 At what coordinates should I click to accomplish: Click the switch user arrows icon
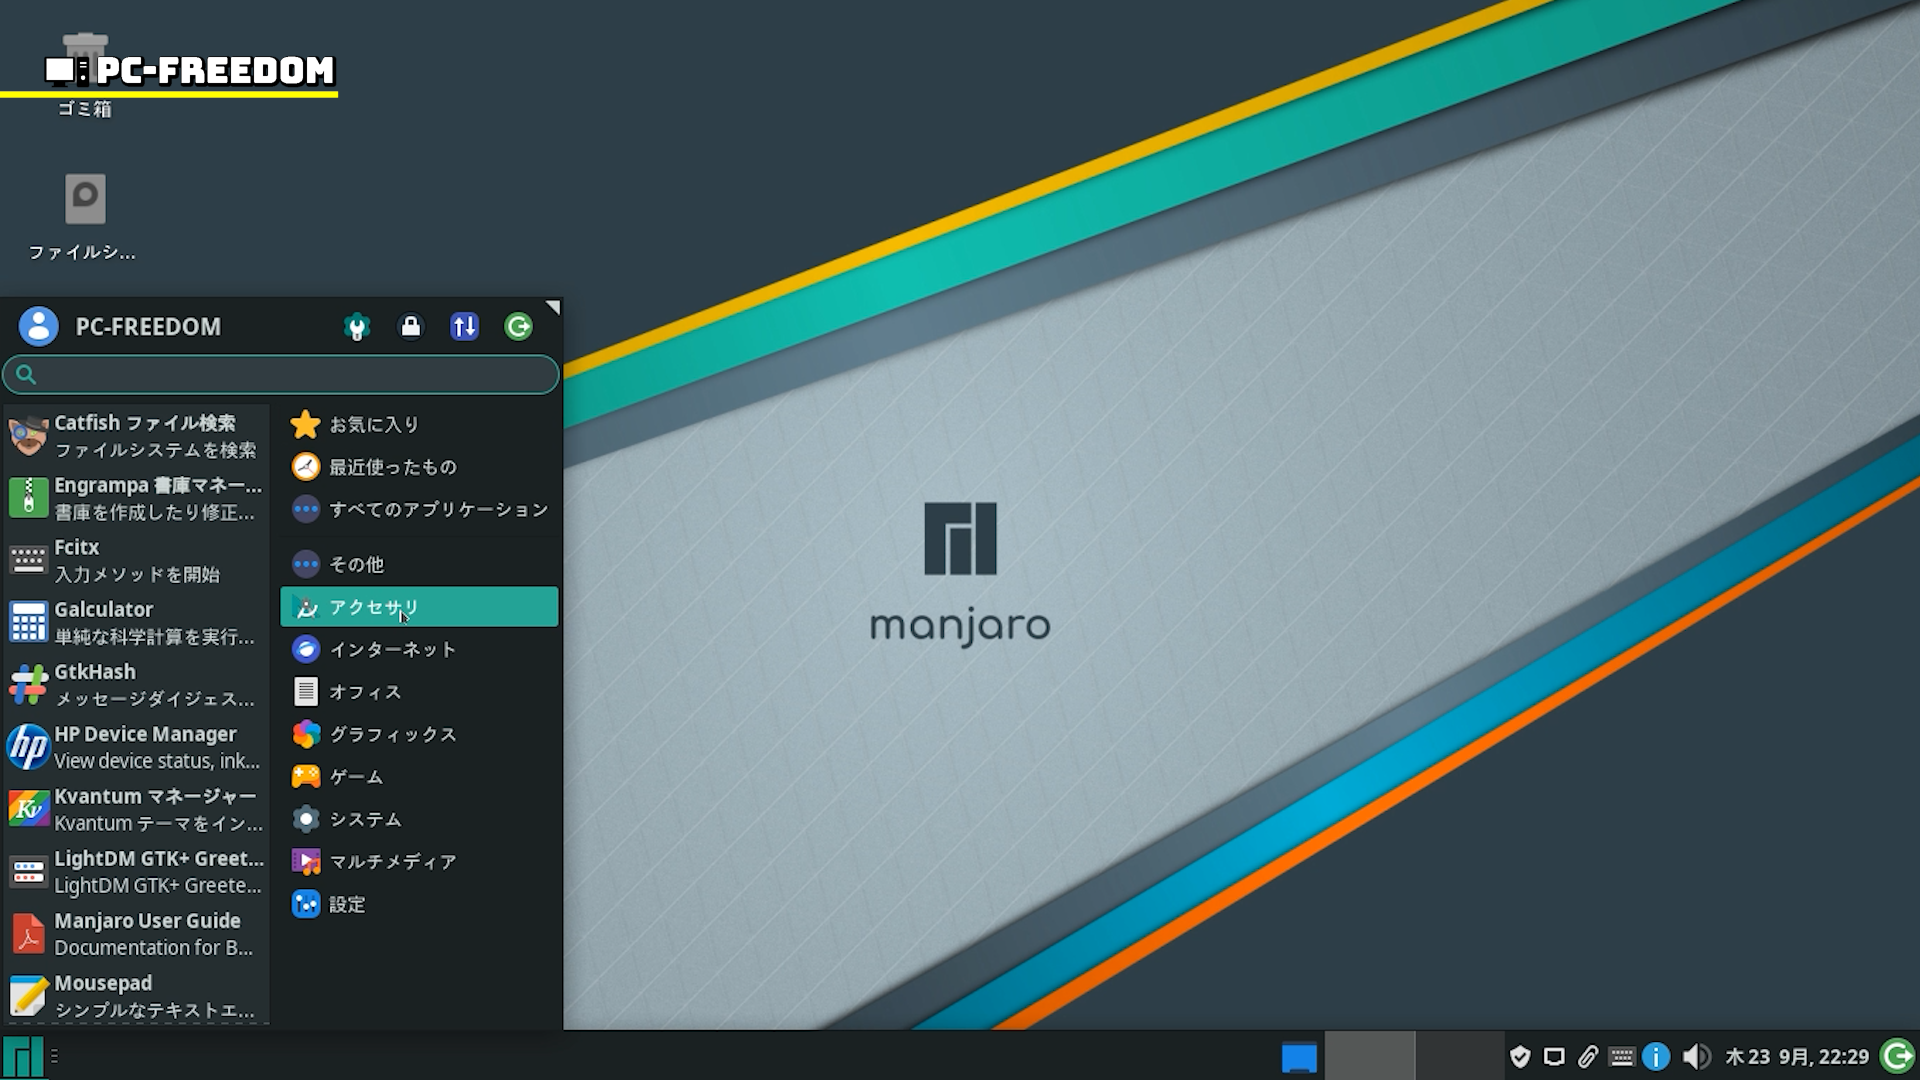click(x=464, y=327)
